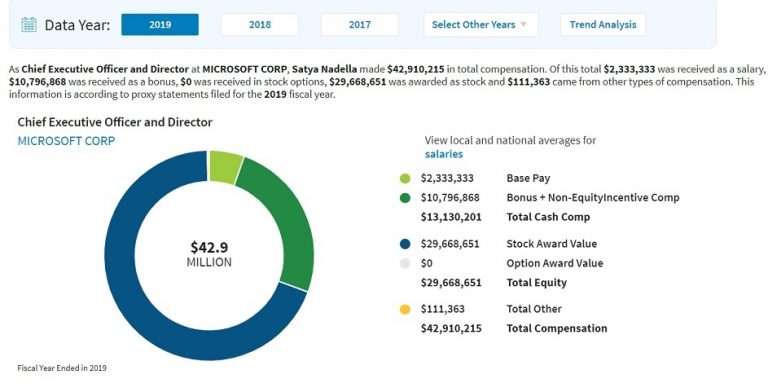
Task: Click the Fiscal Year Ended in 2019 note
Action: pyautogui.click(x=62, y=368)
